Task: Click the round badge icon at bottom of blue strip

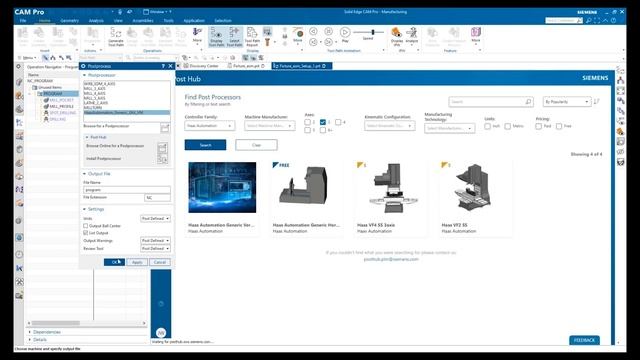Action: [161, 333]
